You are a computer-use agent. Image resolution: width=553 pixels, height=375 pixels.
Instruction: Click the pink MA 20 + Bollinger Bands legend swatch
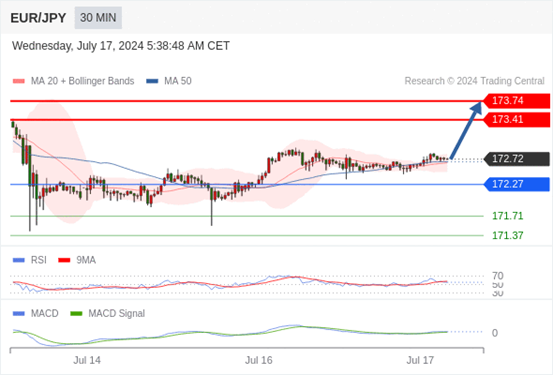tap(19, 81)
